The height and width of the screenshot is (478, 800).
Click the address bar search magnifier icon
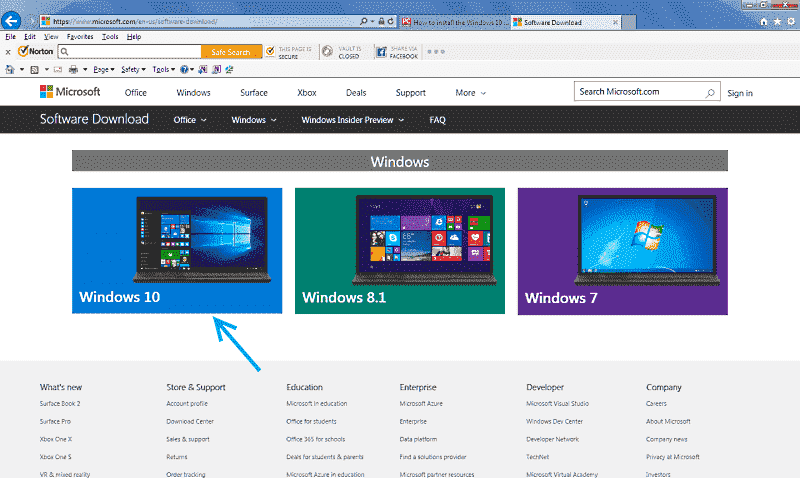pyautogui.click(x=364, y=21)
